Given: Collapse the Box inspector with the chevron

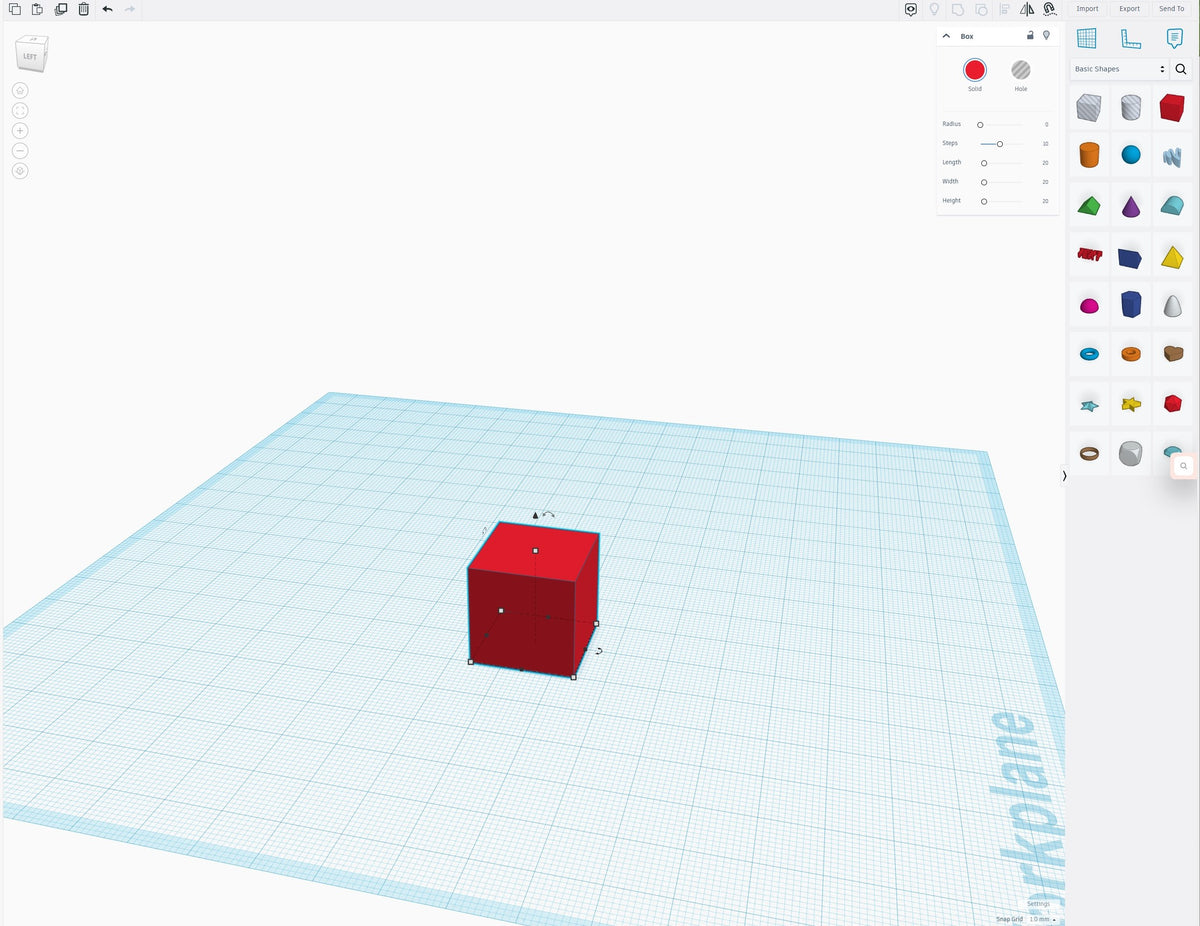Looking at the screenshot, I should click(x=945, y=35).
